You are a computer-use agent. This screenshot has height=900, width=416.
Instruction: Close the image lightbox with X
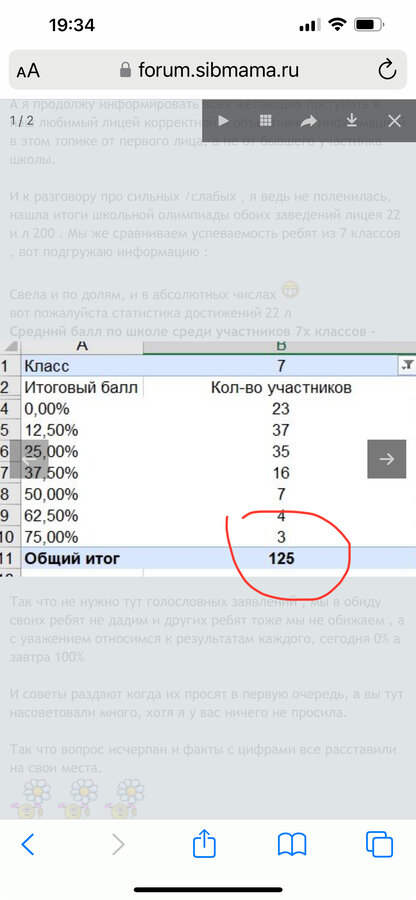395,121
